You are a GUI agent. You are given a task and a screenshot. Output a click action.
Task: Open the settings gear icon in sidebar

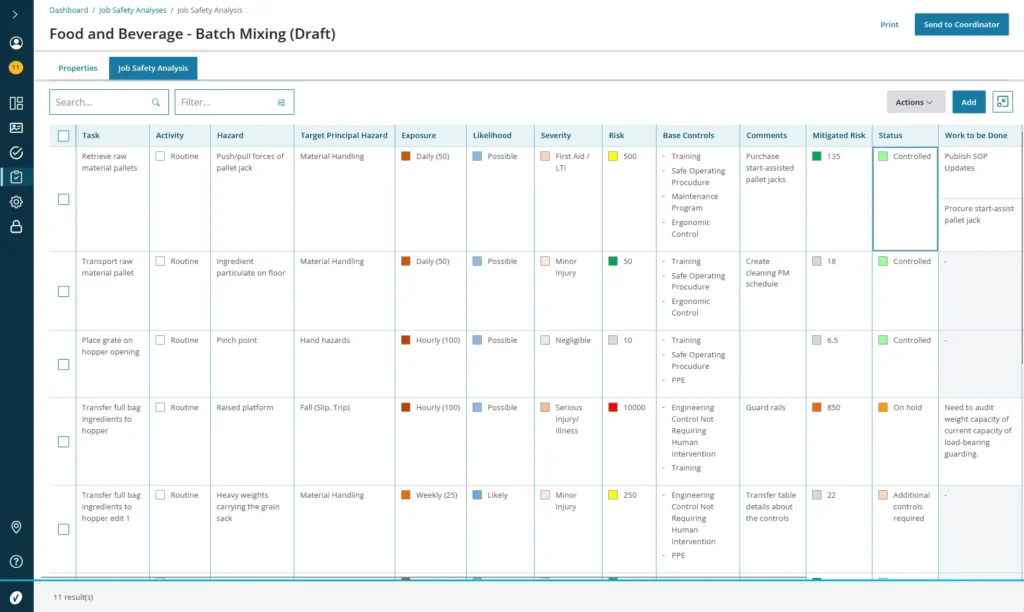coord(16,202)
